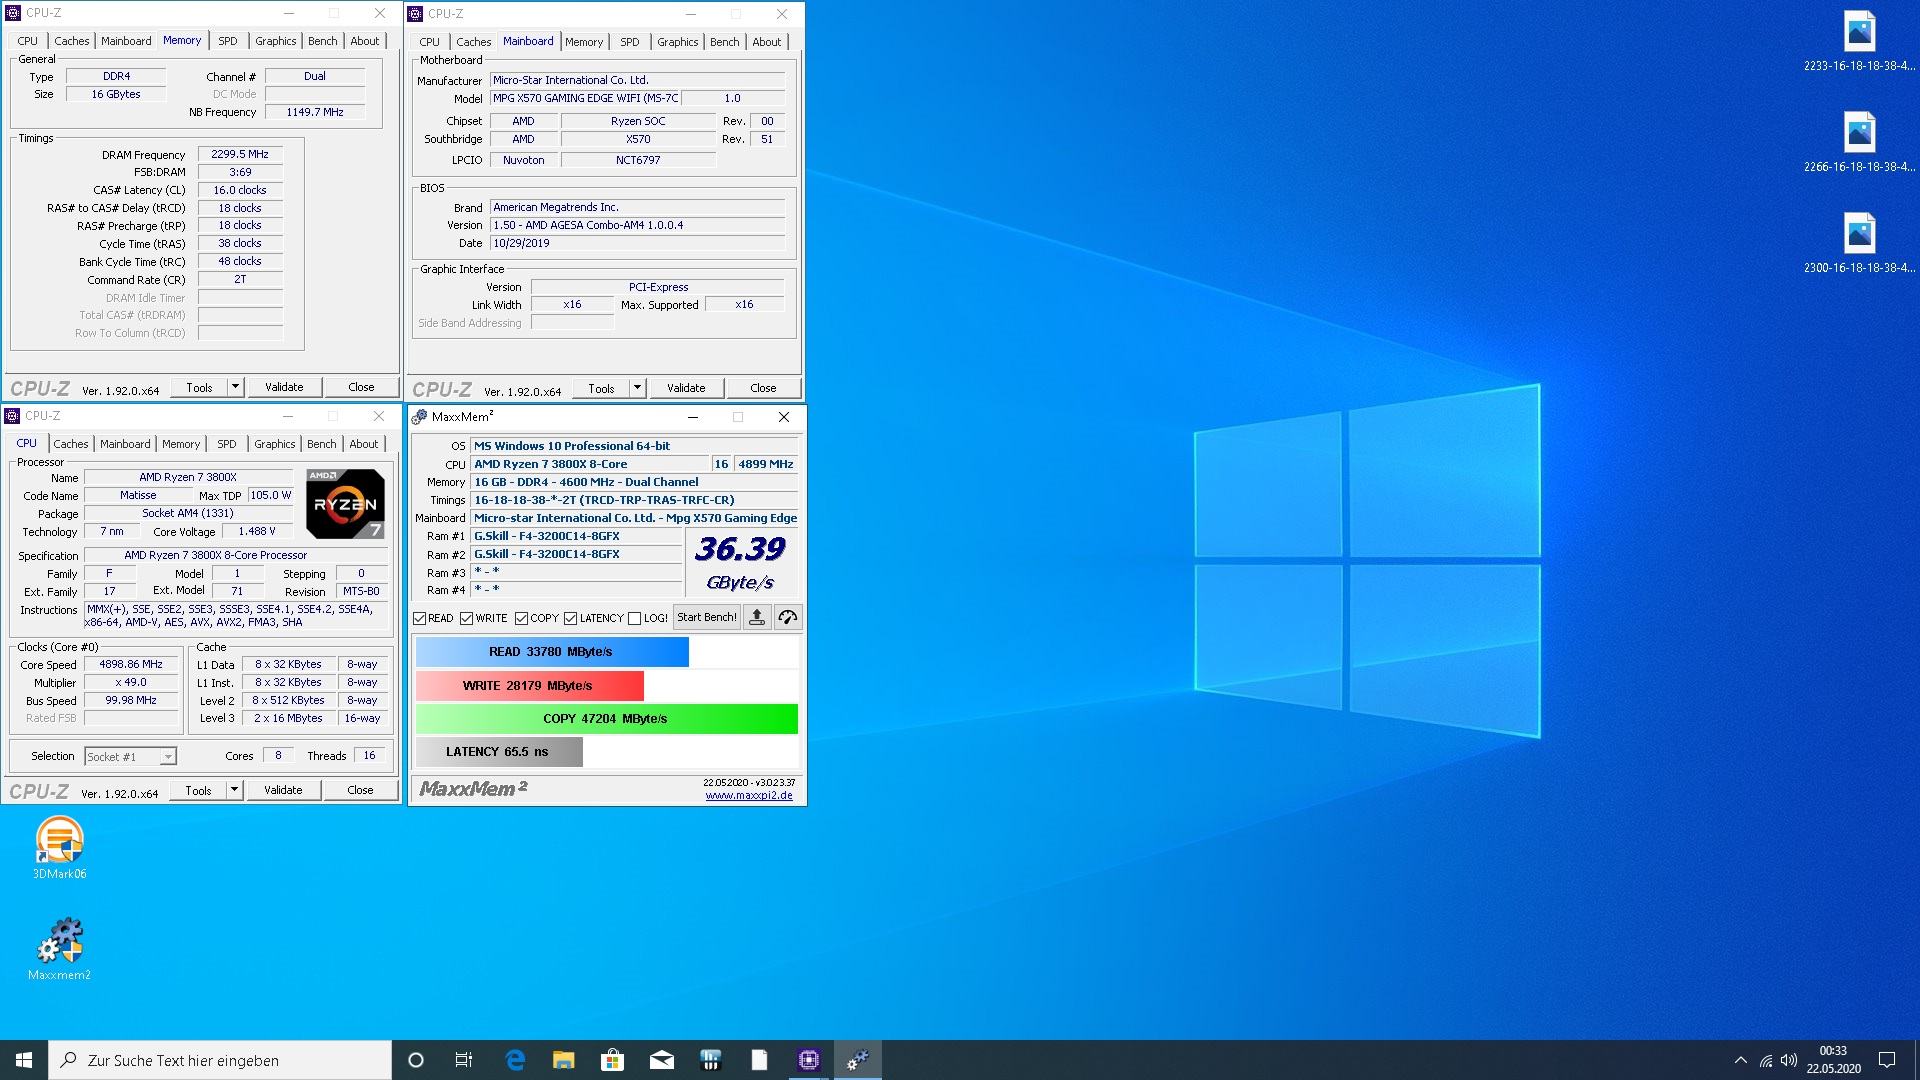Screen dimensions: 1920x1080
Task: Show hidden system tray icons
Action: (1740, 1060)
